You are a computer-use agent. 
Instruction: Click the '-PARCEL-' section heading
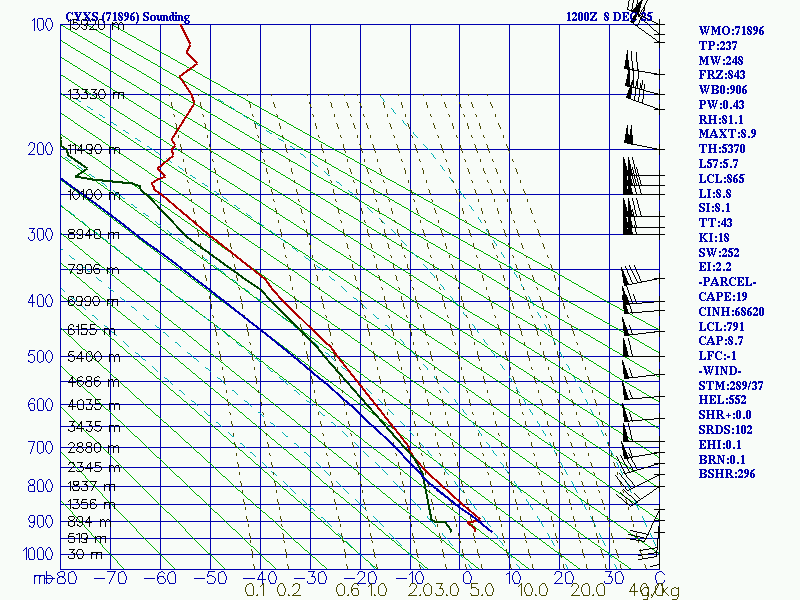coord(727,282)
